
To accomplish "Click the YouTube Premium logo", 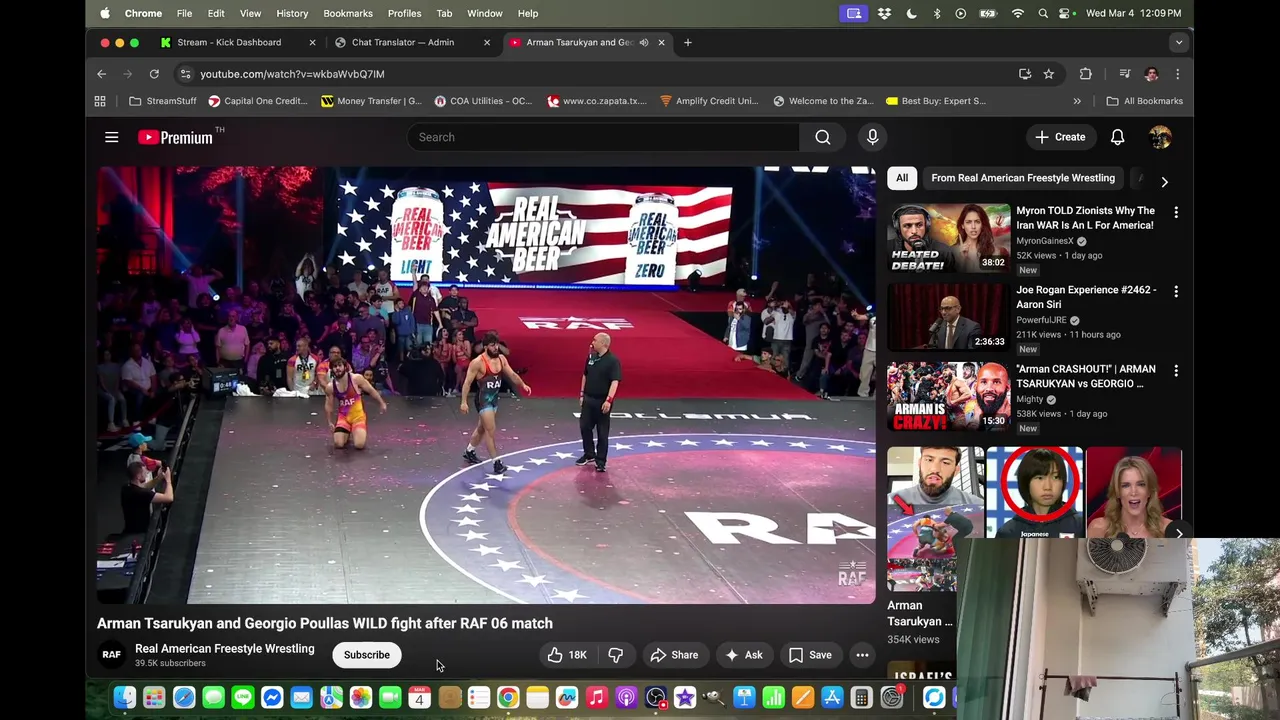I will 175,137.
